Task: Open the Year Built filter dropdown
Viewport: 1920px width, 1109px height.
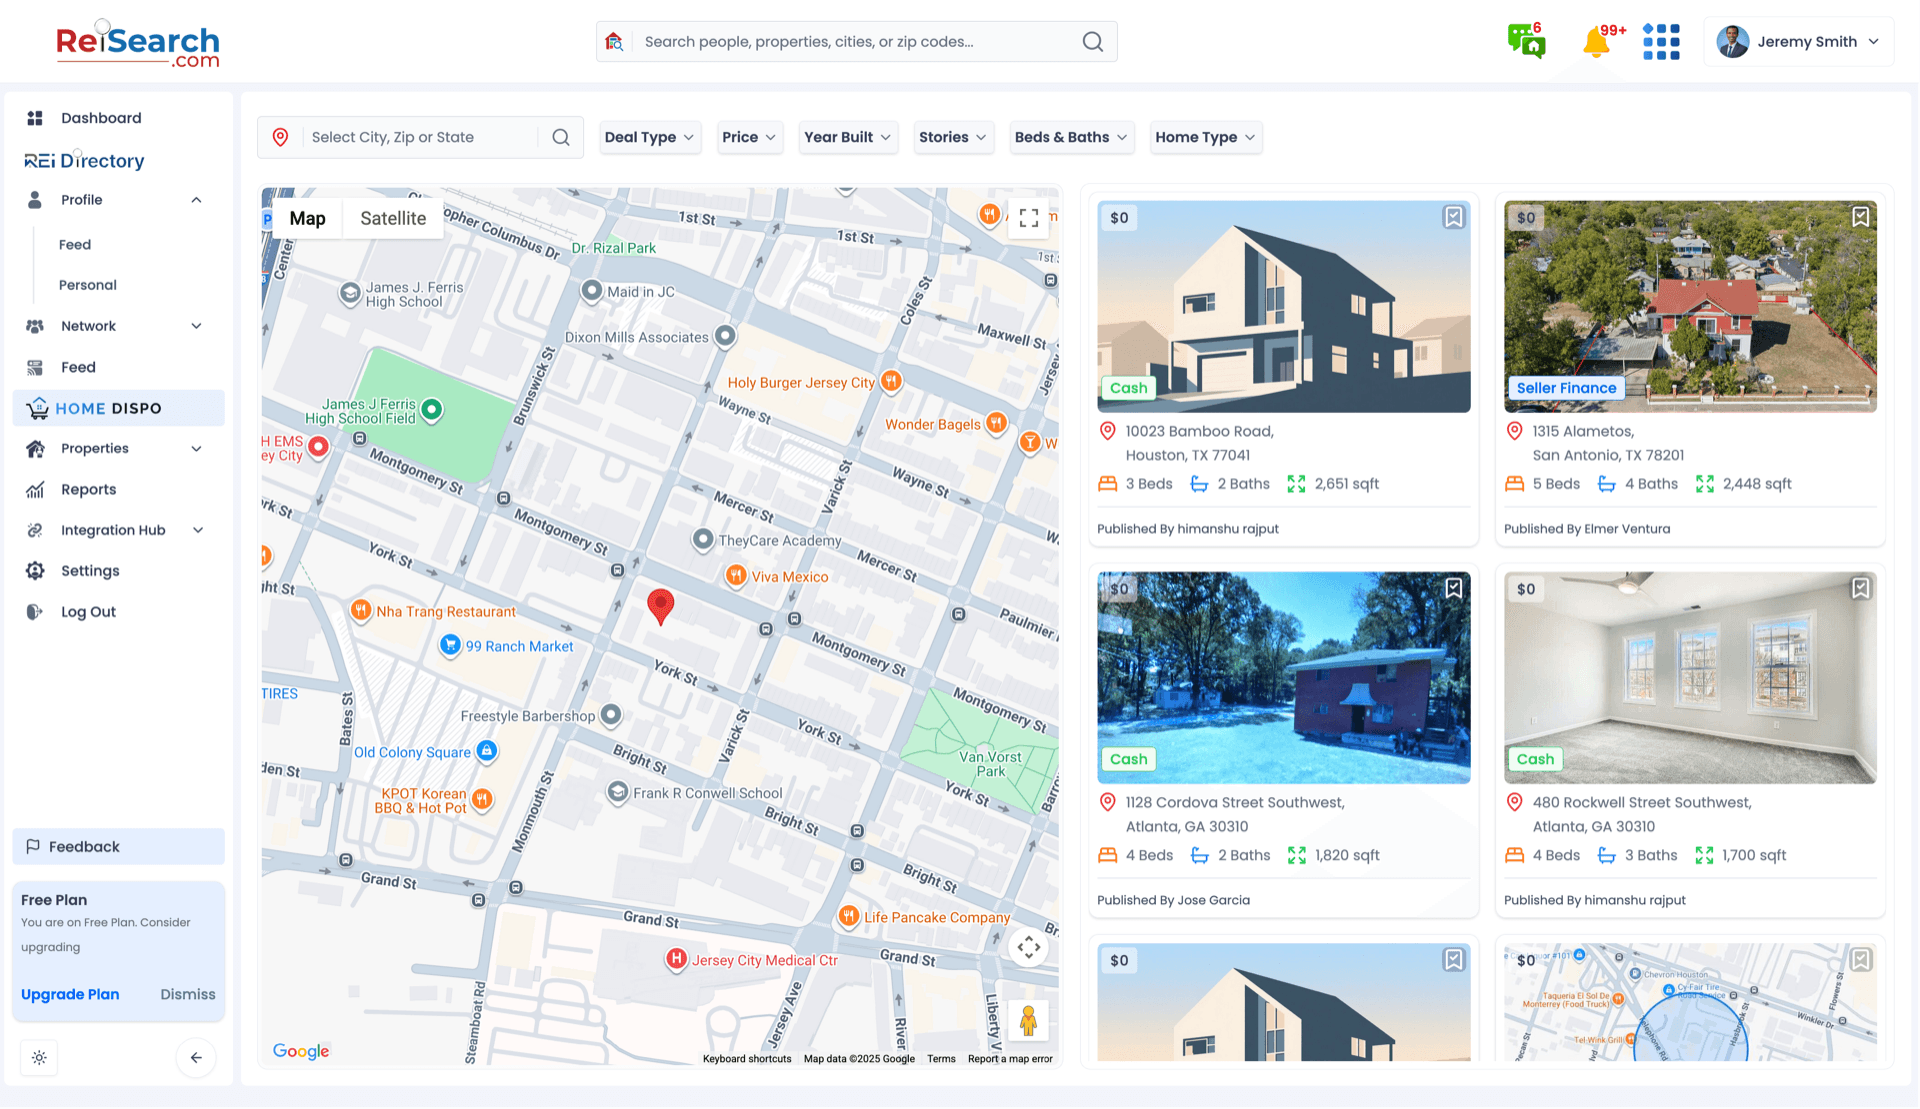Action: (847, 138)
